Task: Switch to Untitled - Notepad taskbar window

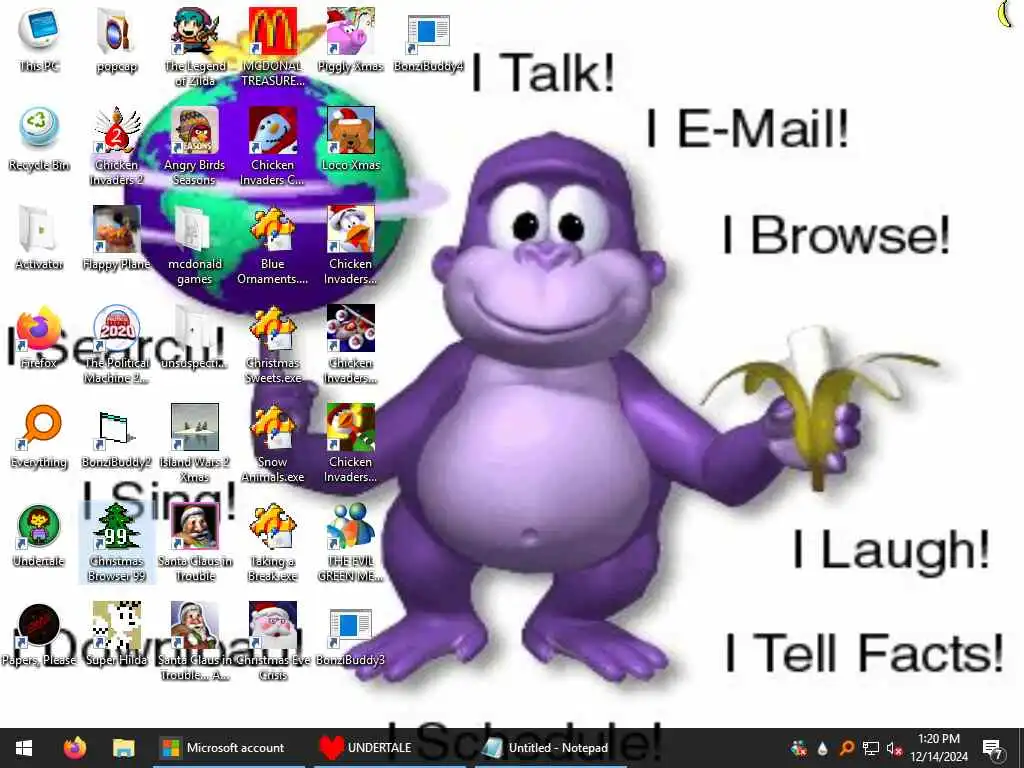Action: pyautogui.click(x=551, y=748)
